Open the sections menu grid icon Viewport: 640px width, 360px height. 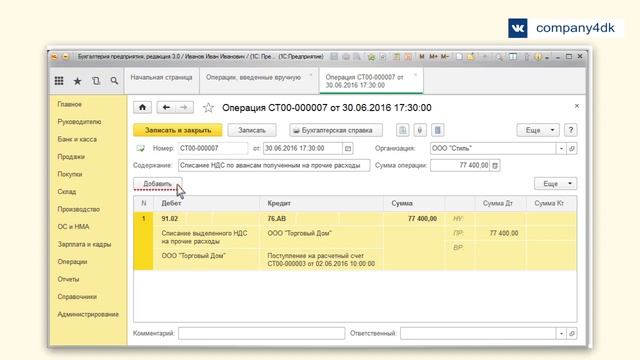coord(59,81)
